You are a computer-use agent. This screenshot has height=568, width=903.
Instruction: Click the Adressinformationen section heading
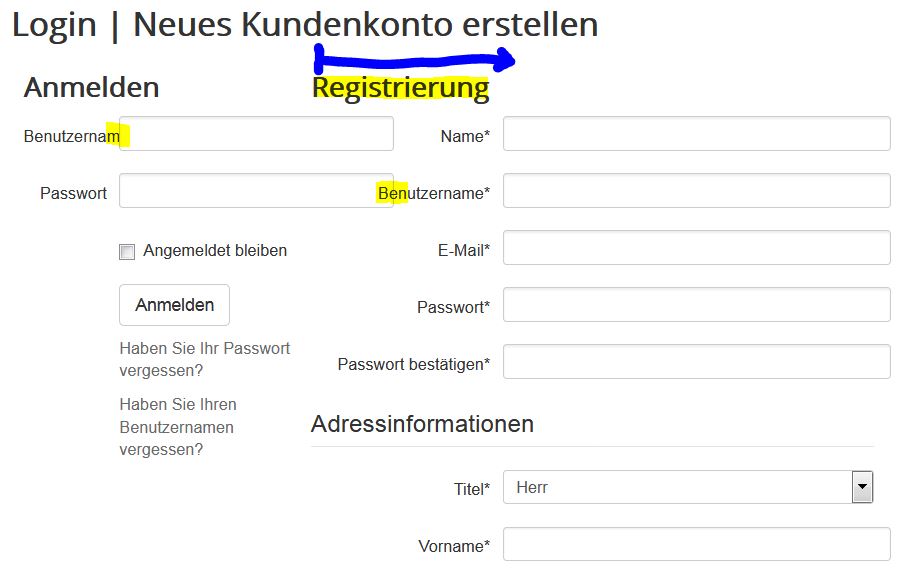coord(422,424)
